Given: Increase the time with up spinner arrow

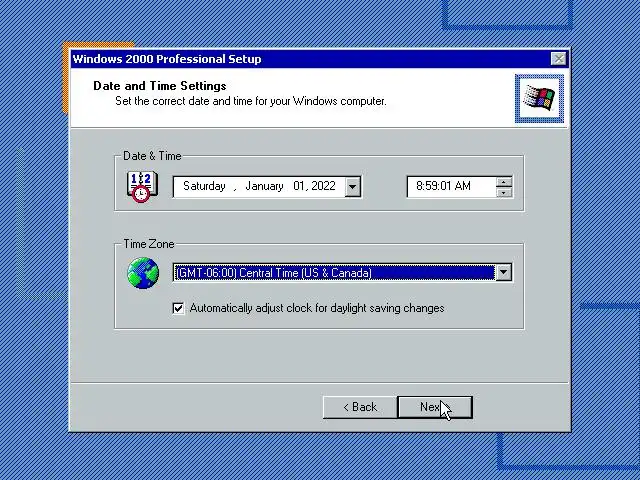Looking at the screenshot, I should [x=504, y=182].
